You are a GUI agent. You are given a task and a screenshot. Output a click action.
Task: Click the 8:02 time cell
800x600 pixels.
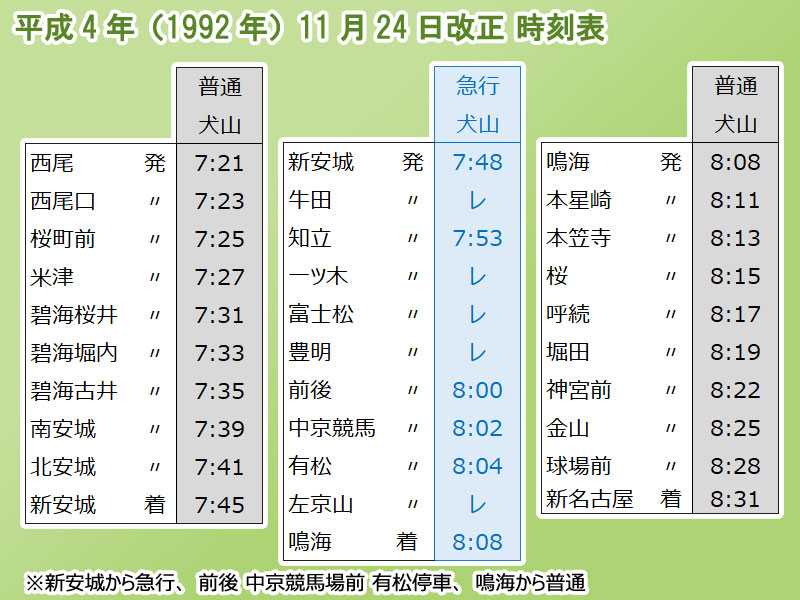point(478,428)
